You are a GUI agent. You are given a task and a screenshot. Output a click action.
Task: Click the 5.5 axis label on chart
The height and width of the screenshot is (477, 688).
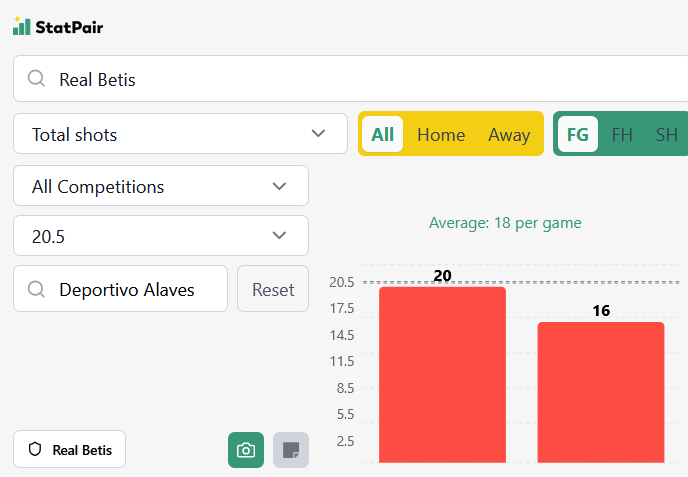click(x=345, y=414)
